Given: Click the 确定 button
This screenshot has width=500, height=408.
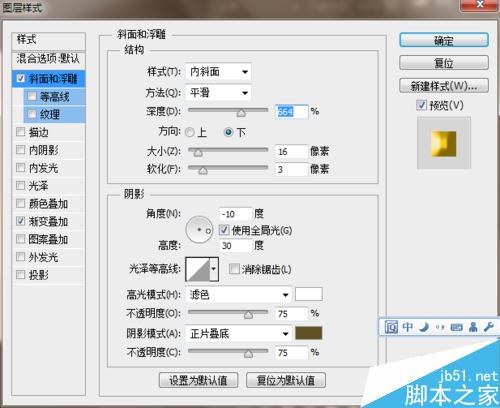Looking at the screenshot, I should click(x=444, y=40).
